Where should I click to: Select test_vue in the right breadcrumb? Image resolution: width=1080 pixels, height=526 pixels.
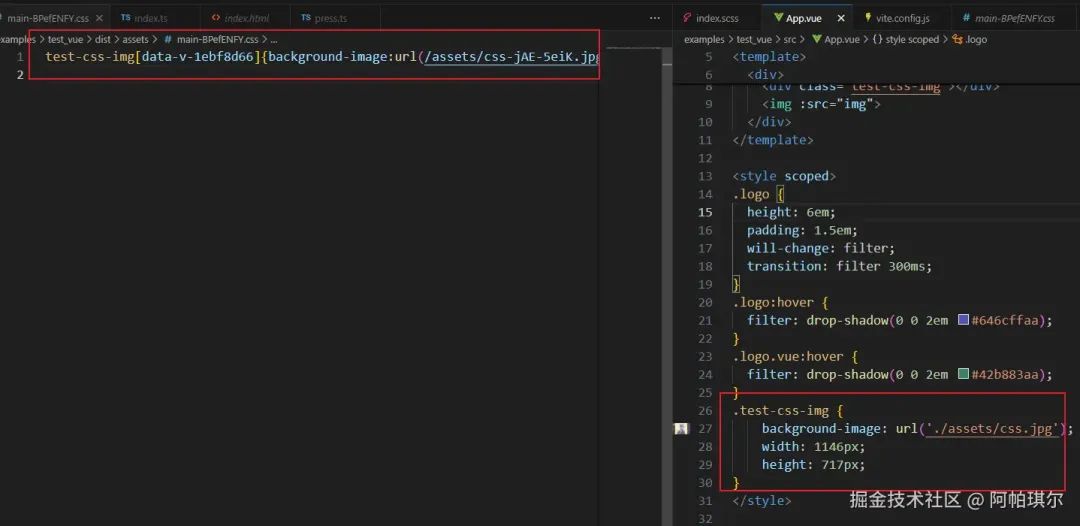tap(754, 40)
